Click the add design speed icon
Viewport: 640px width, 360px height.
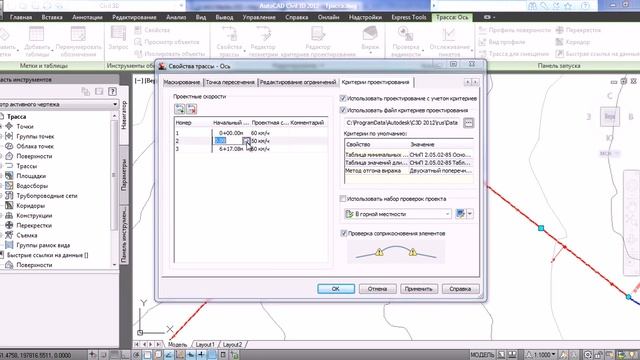pos(180,109)
